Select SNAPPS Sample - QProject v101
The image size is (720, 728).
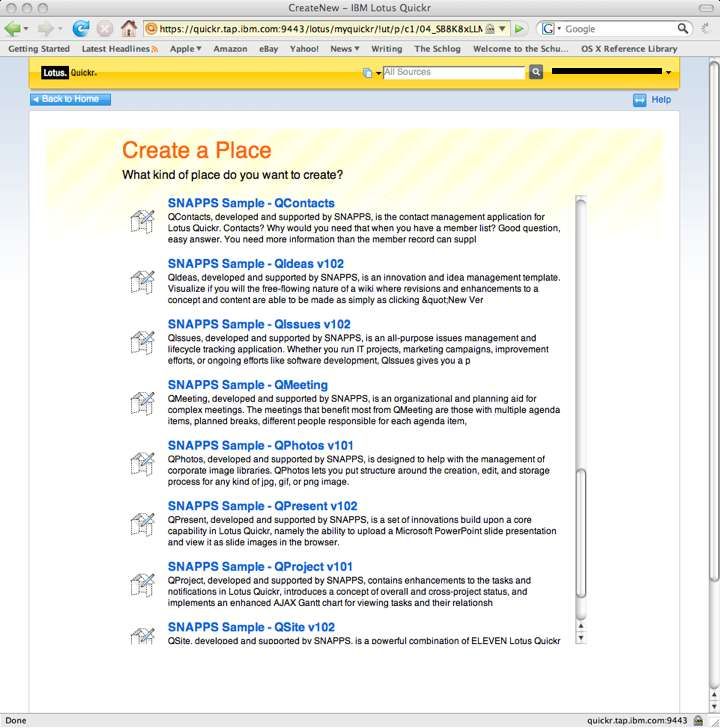[260, 566]
